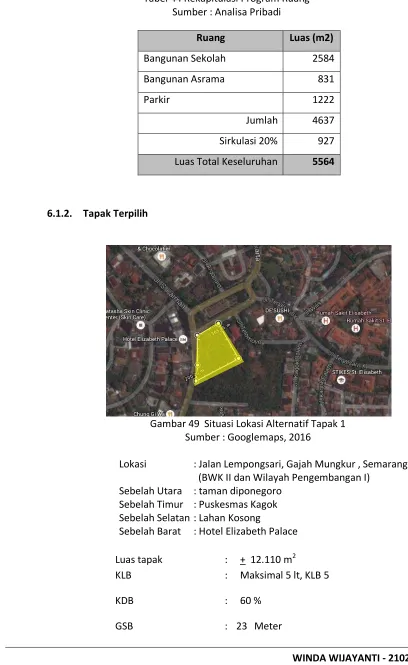Click the value 1222 in the table

coord(323,100)
